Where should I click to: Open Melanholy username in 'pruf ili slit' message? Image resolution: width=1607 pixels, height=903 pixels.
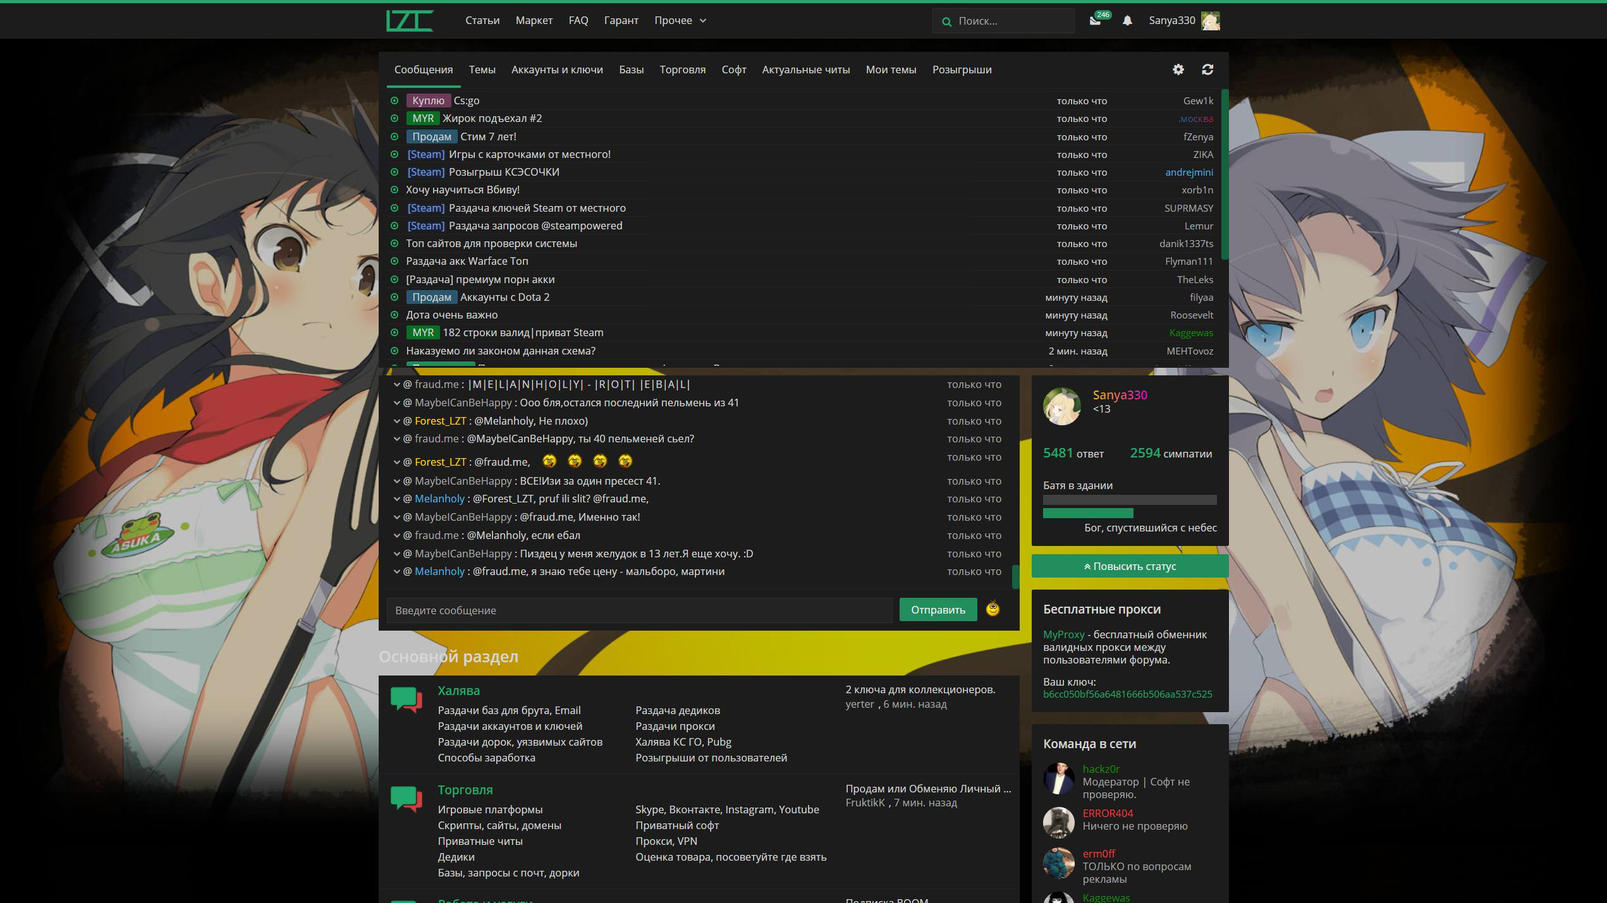tap(440, 499)
